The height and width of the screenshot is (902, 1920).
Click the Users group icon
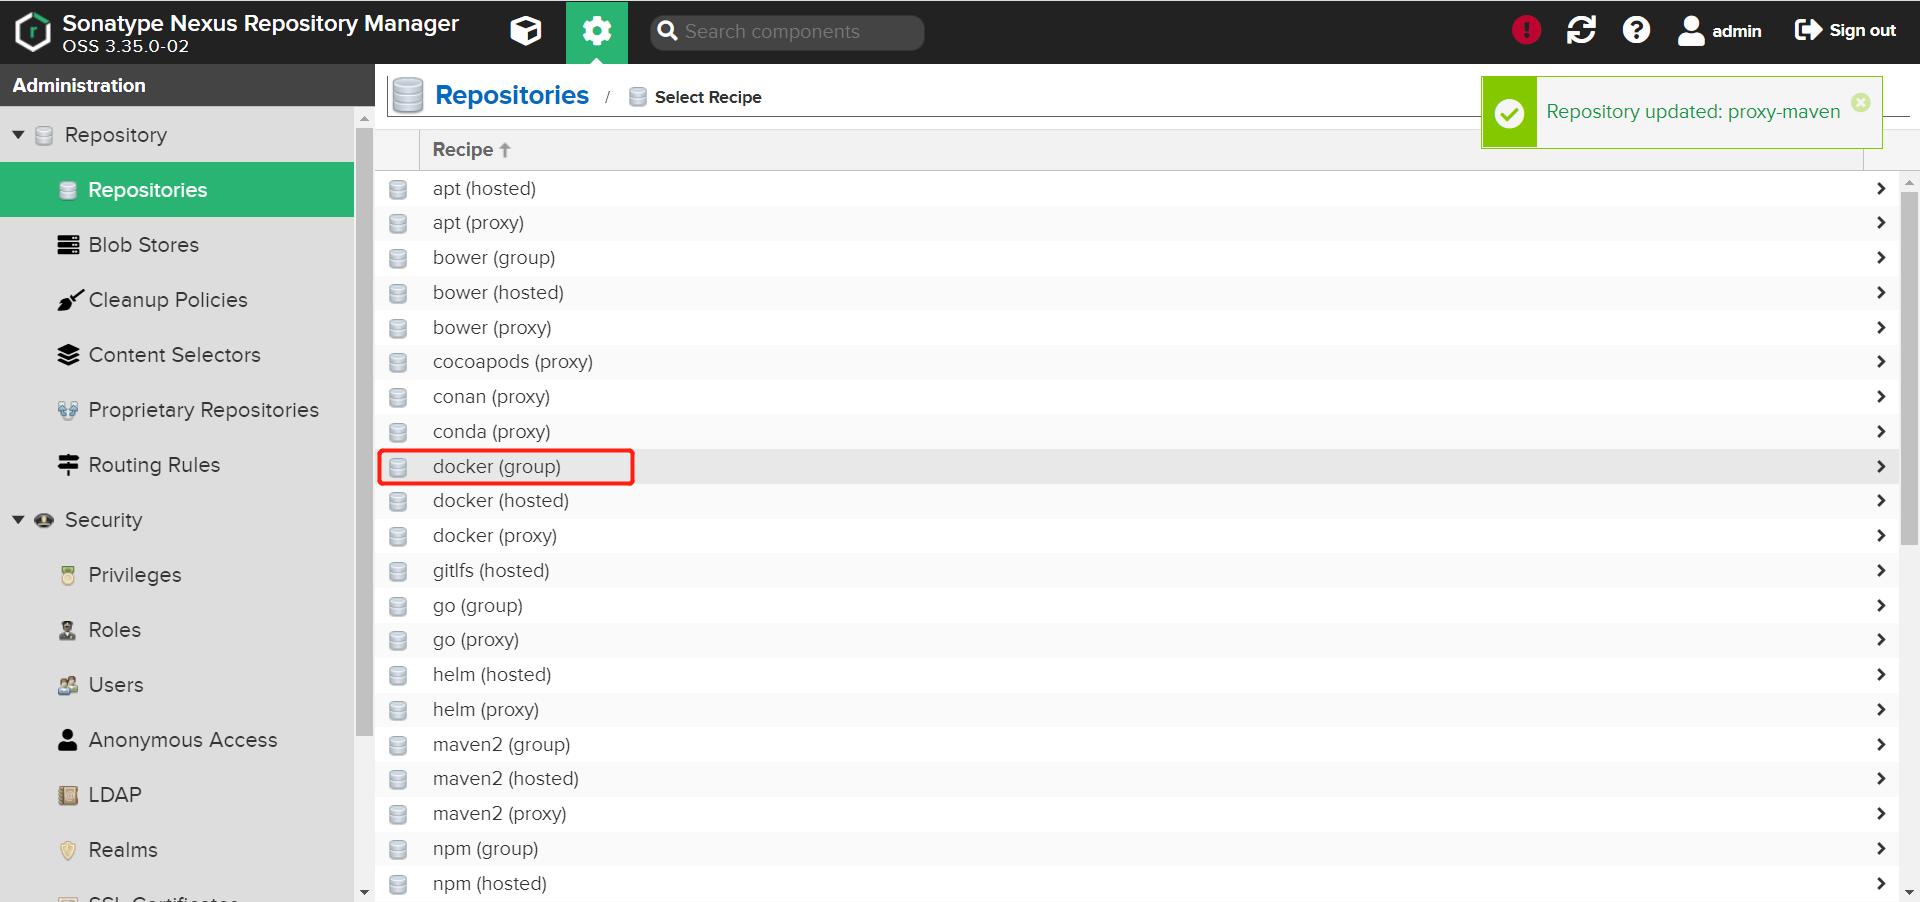point(68,685)
